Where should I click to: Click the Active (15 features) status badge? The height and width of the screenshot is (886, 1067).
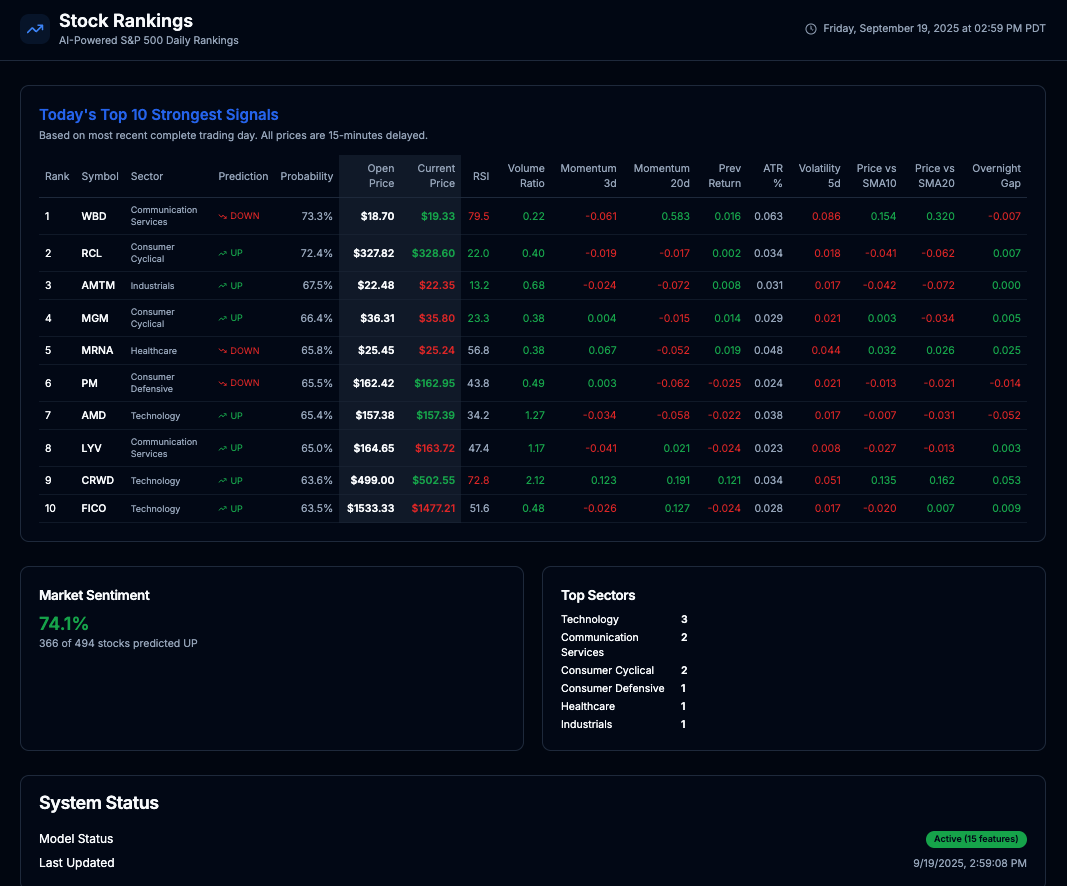pyautogui.click(x=976, y=839)
